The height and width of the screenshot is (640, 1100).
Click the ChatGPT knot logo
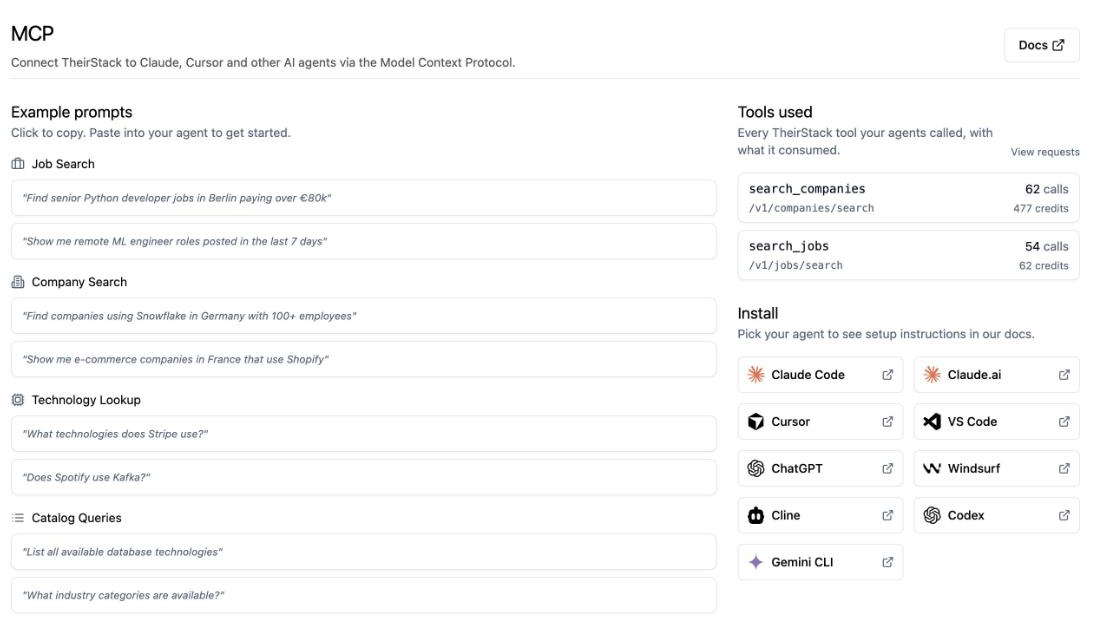click(756, 468)
